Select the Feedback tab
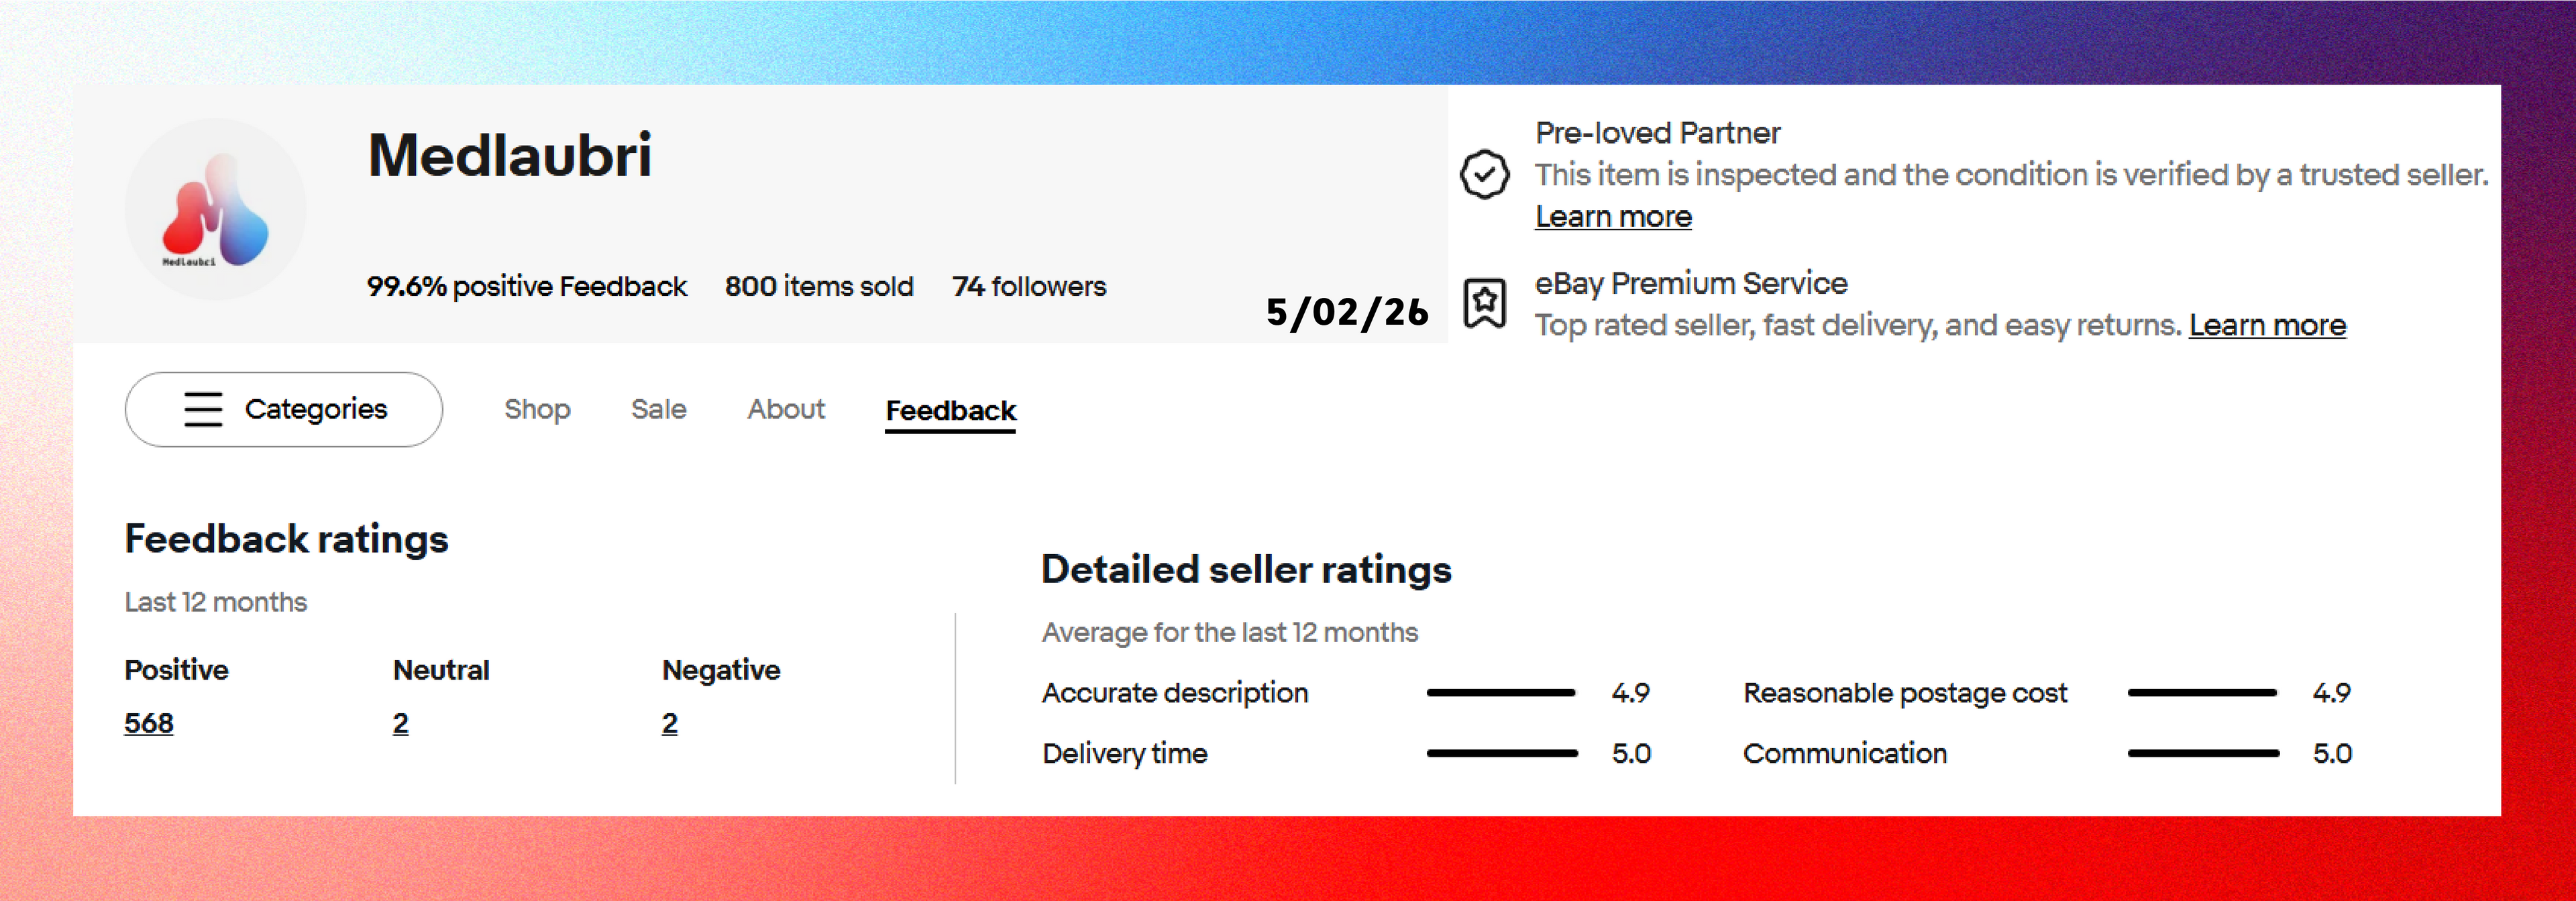Screen dimensions: 2576x901 coord(950,411)
